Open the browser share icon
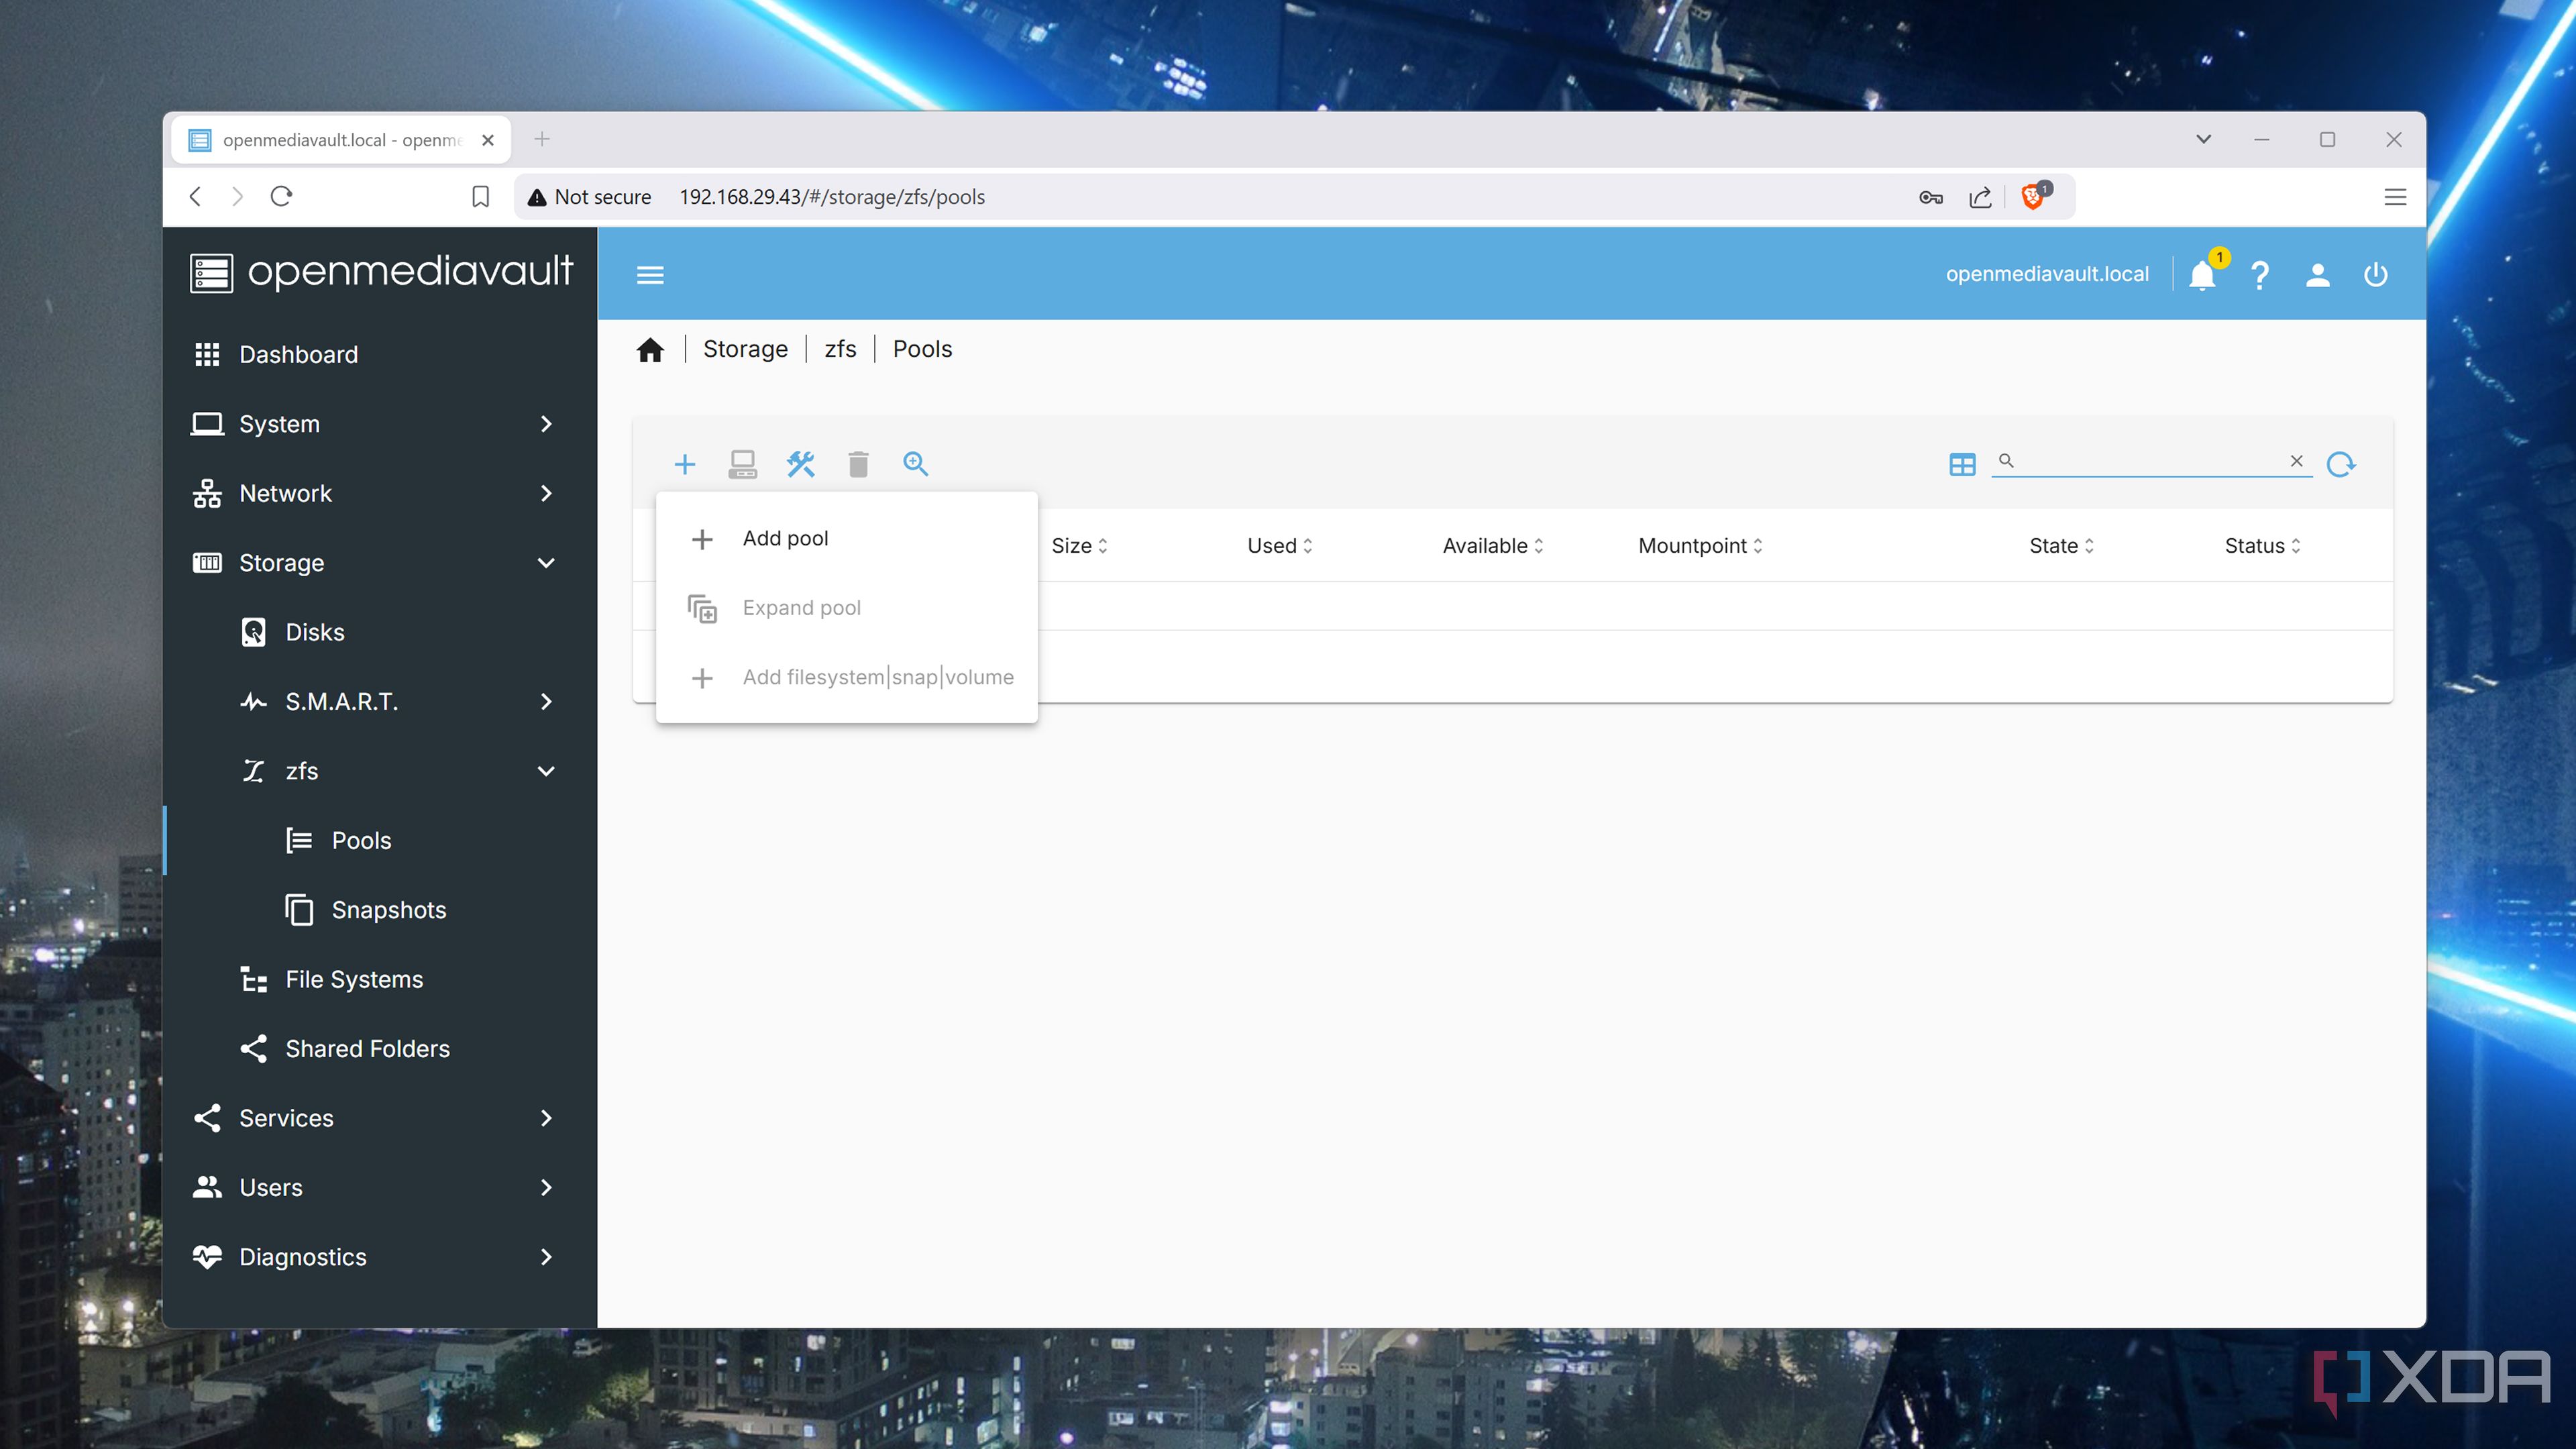Screen dimensions: 2576x1449 pos(1980,197)
